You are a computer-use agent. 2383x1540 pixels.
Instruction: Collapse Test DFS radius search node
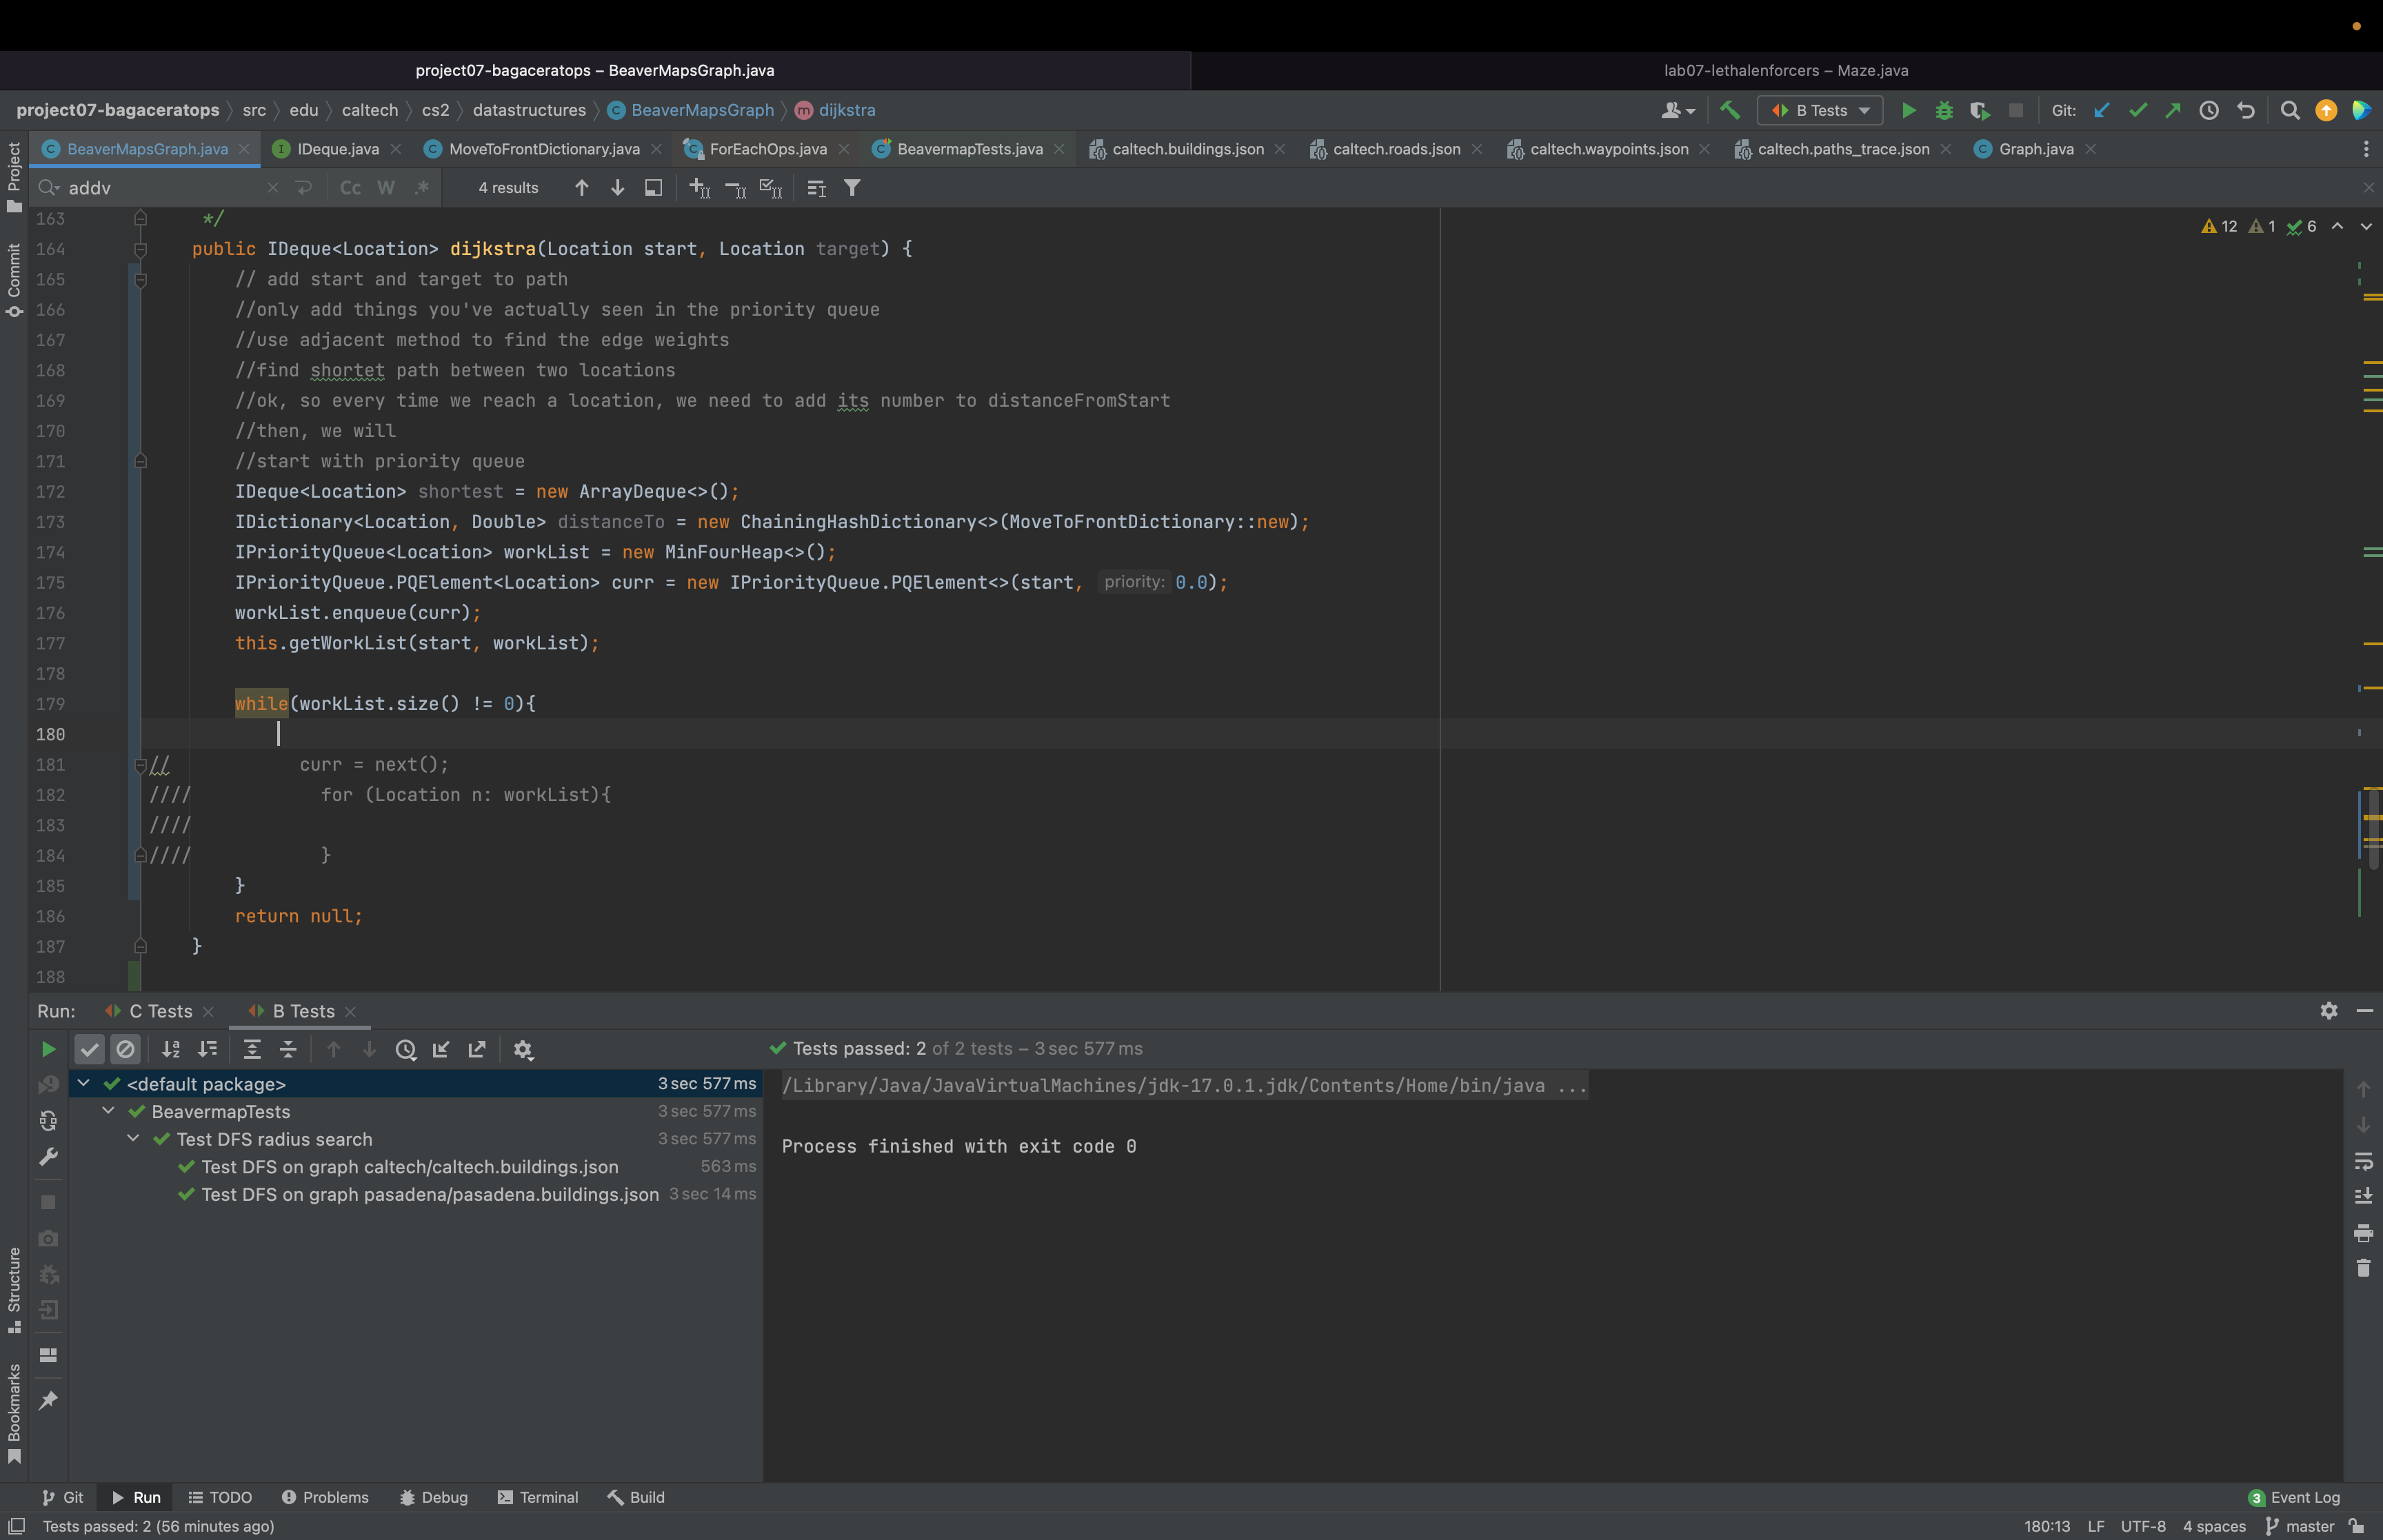133,1139
